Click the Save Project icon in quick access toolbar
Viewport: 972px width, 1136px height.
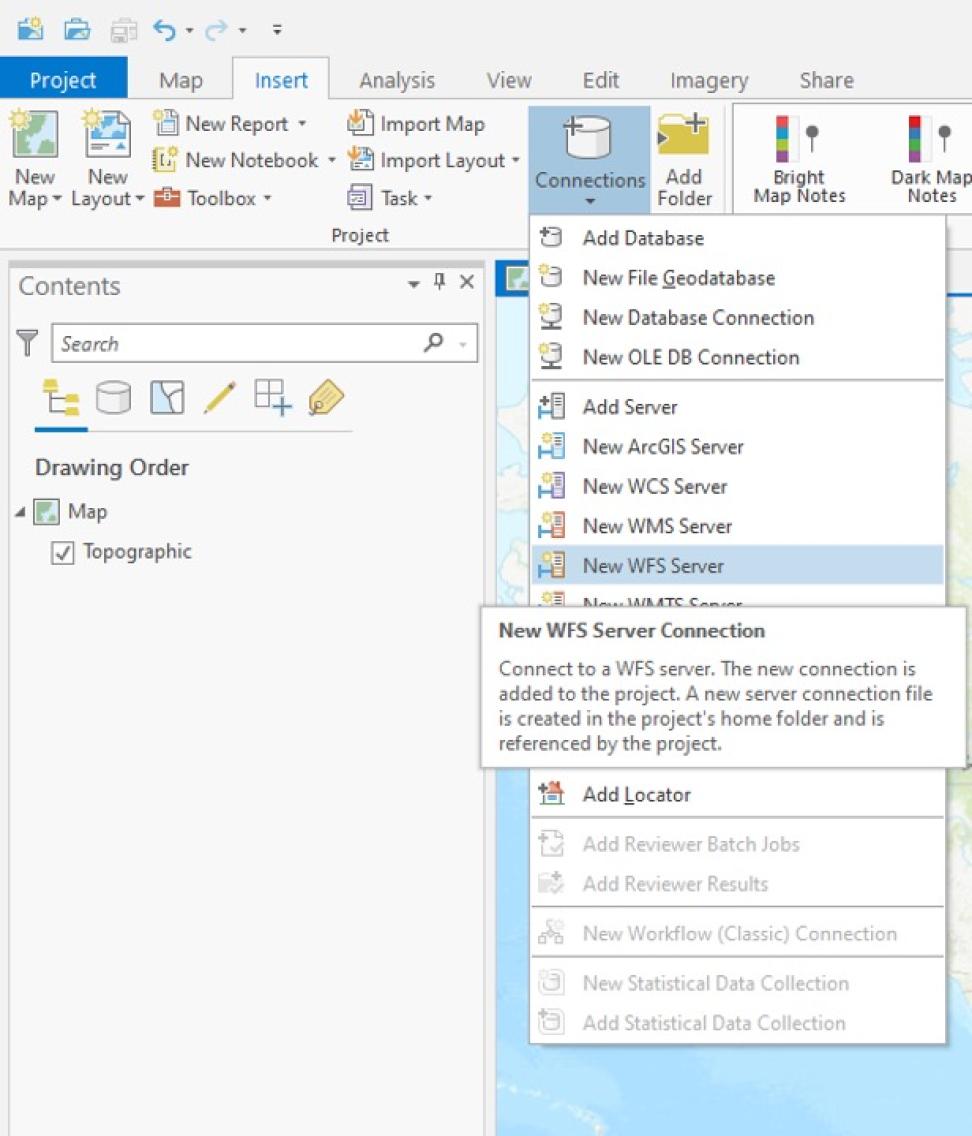click(124, 30)
